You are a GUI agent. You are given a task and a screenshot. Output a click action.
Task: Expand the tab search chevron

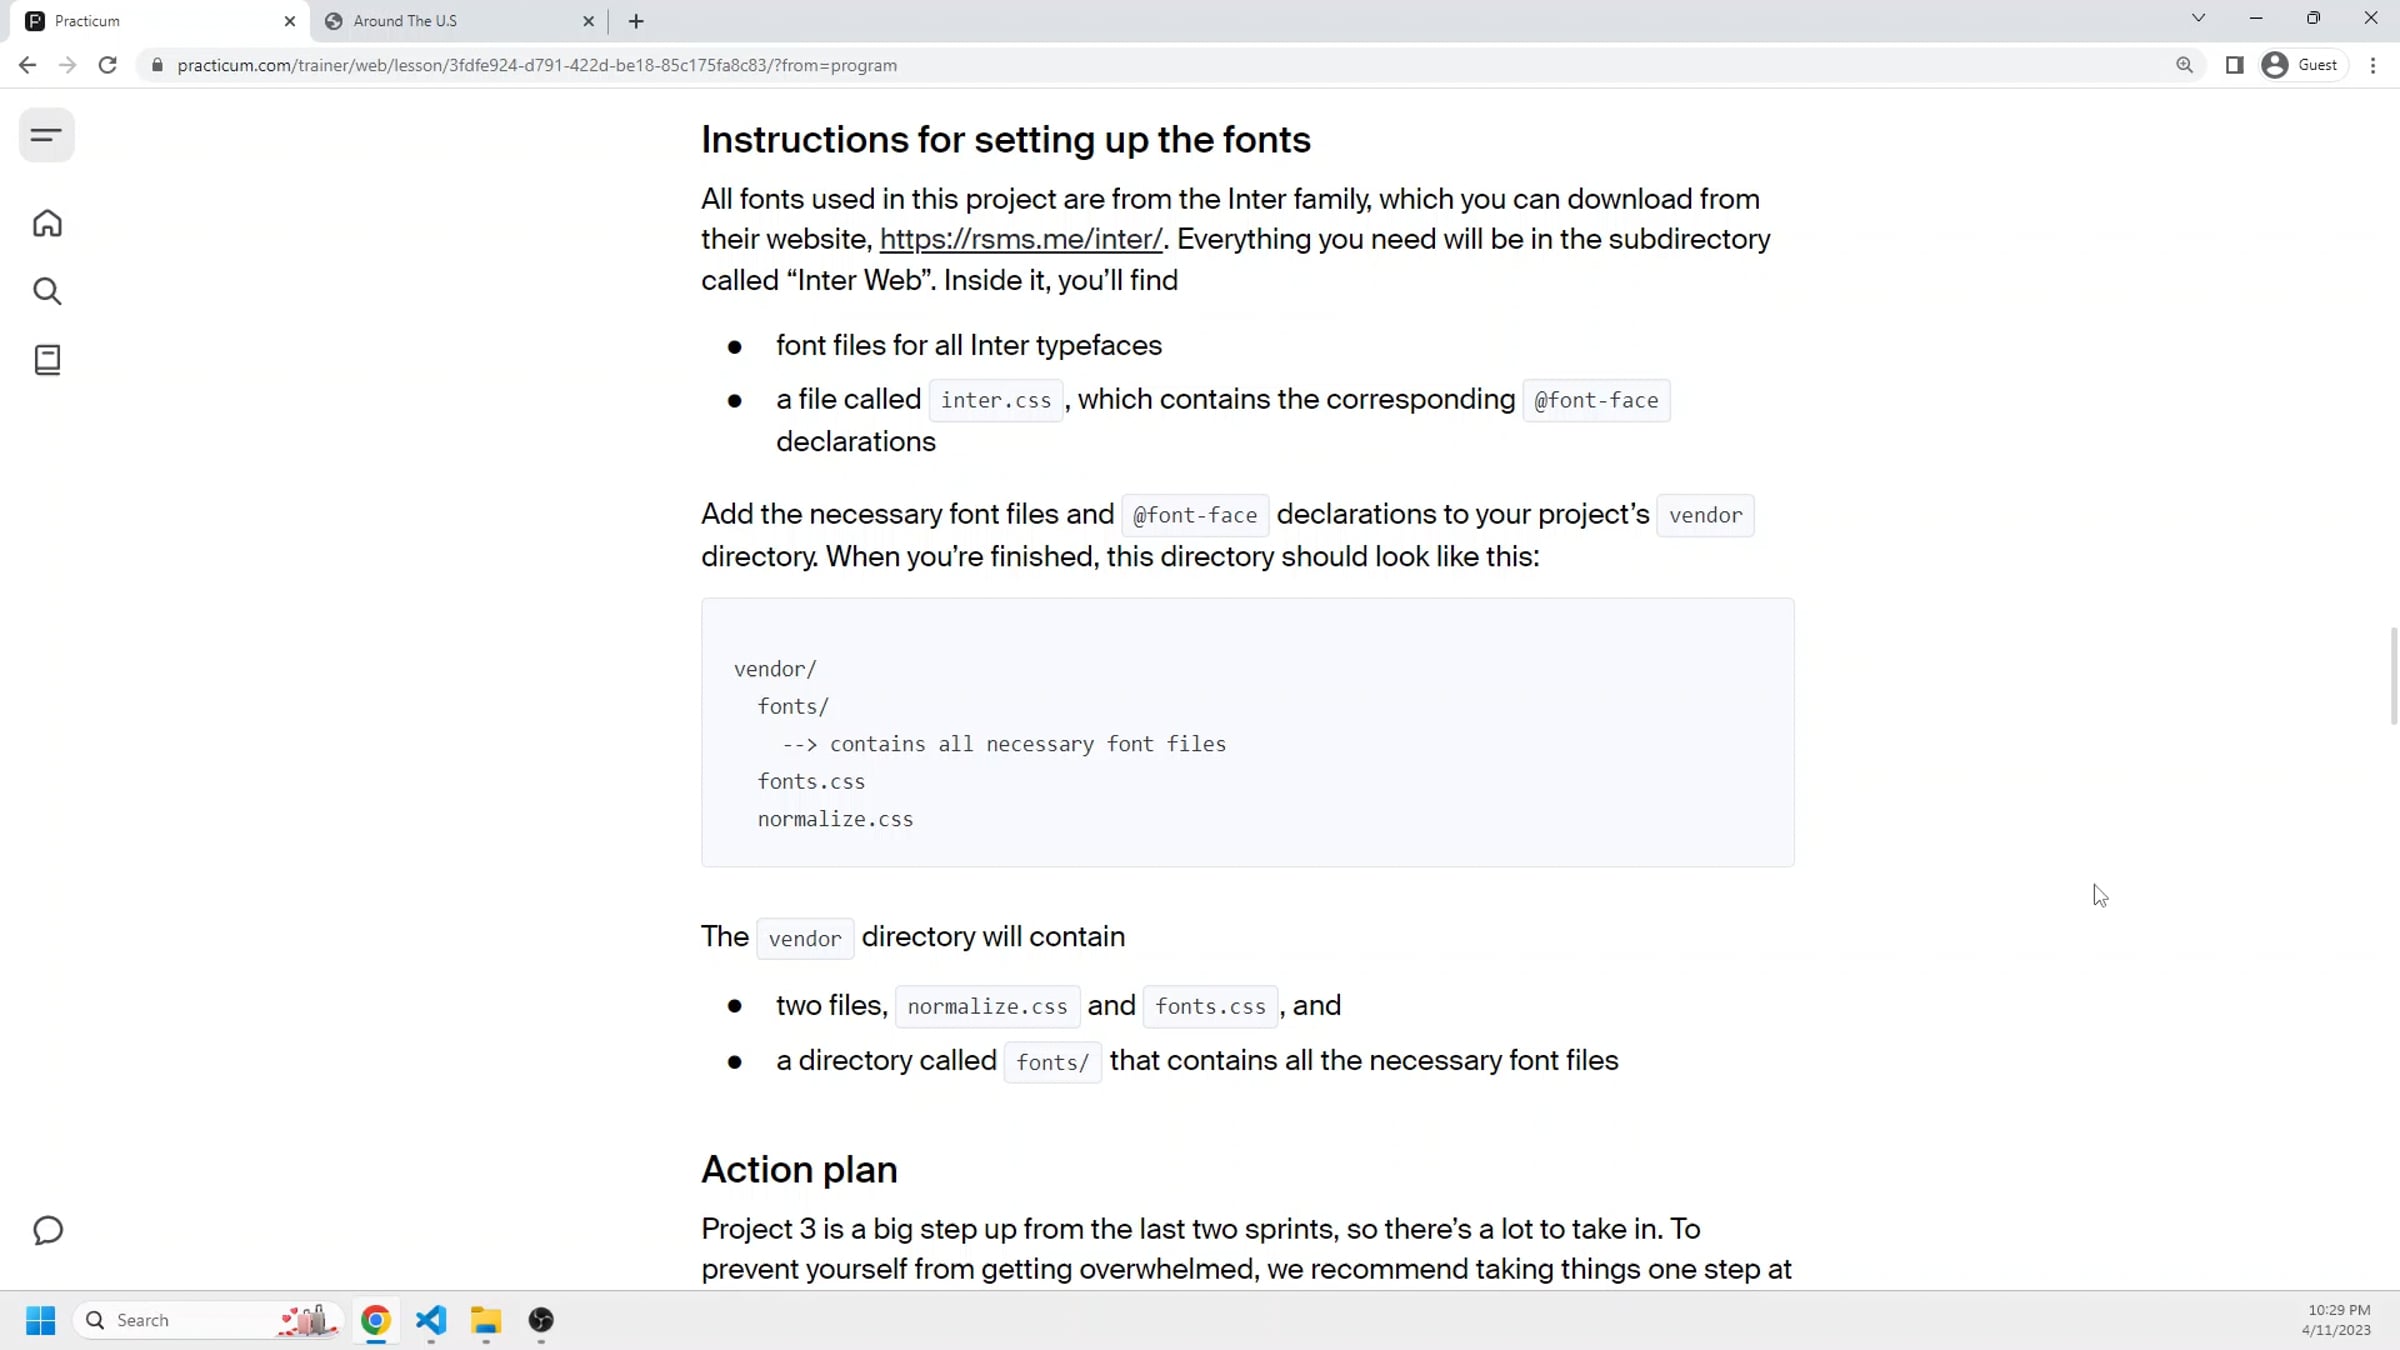[2198, 18]
